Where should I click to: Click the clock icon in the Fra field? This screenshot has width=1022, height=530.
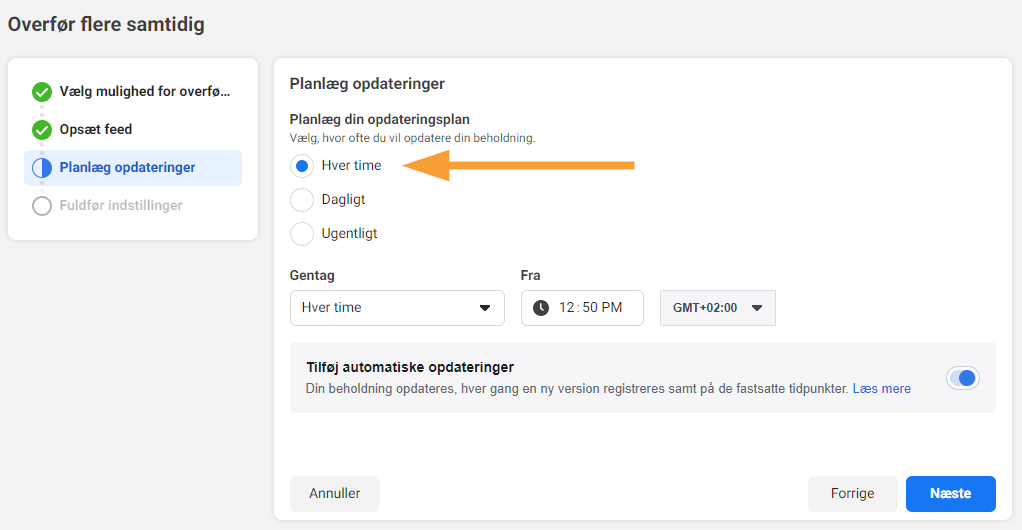pyautogui.click(x=541, y=308)
